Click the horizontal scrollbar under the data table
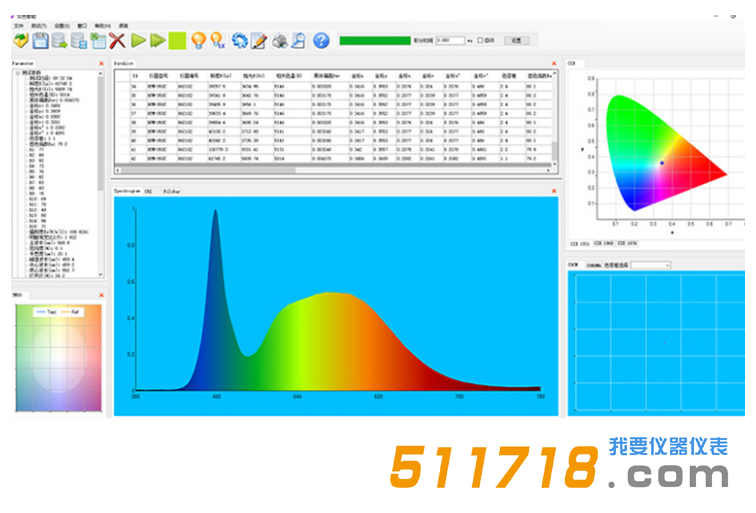The width and height of the screenshot is (756, 513). pos(300,171)
